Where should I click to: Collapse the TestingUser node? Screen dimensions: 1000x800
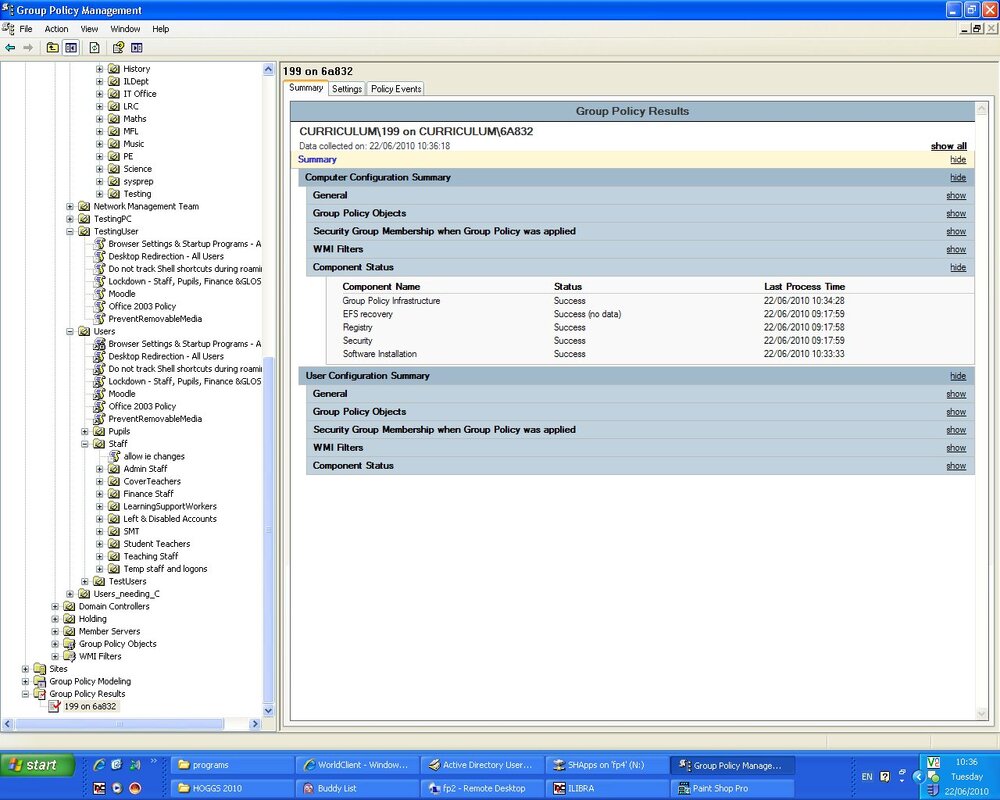click(x=70, y=232)
